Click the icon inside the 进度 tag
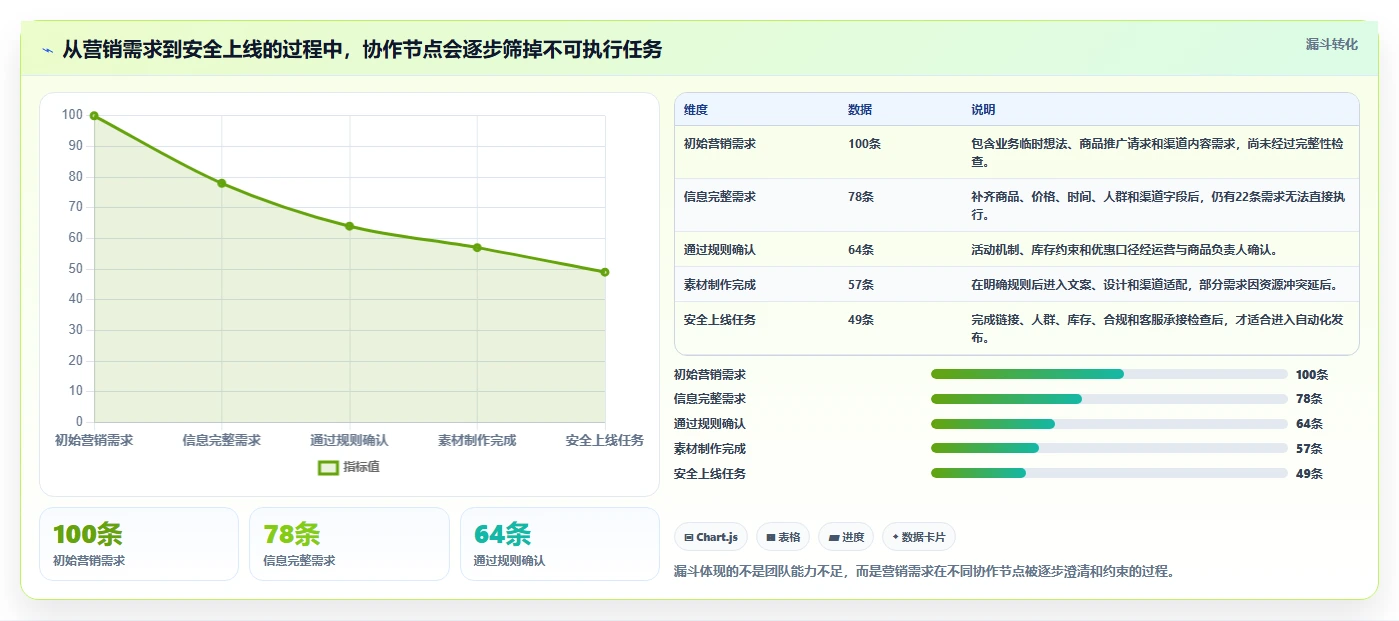This screenshot has height=621, width=1399. click(x=834, y=537)
